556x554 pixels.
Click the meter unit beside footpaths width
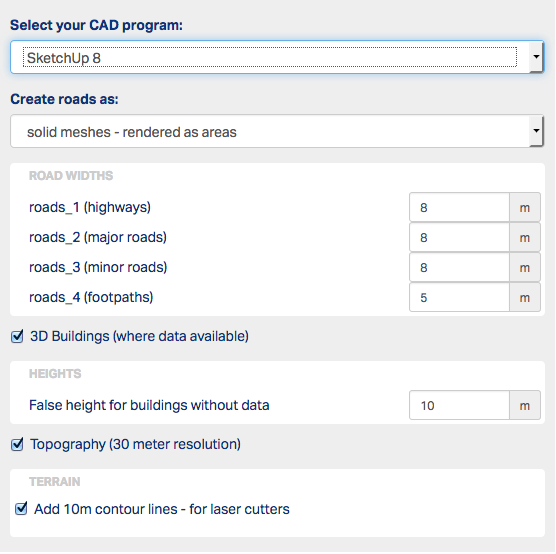pyautogui.click(x=525, y=297)
